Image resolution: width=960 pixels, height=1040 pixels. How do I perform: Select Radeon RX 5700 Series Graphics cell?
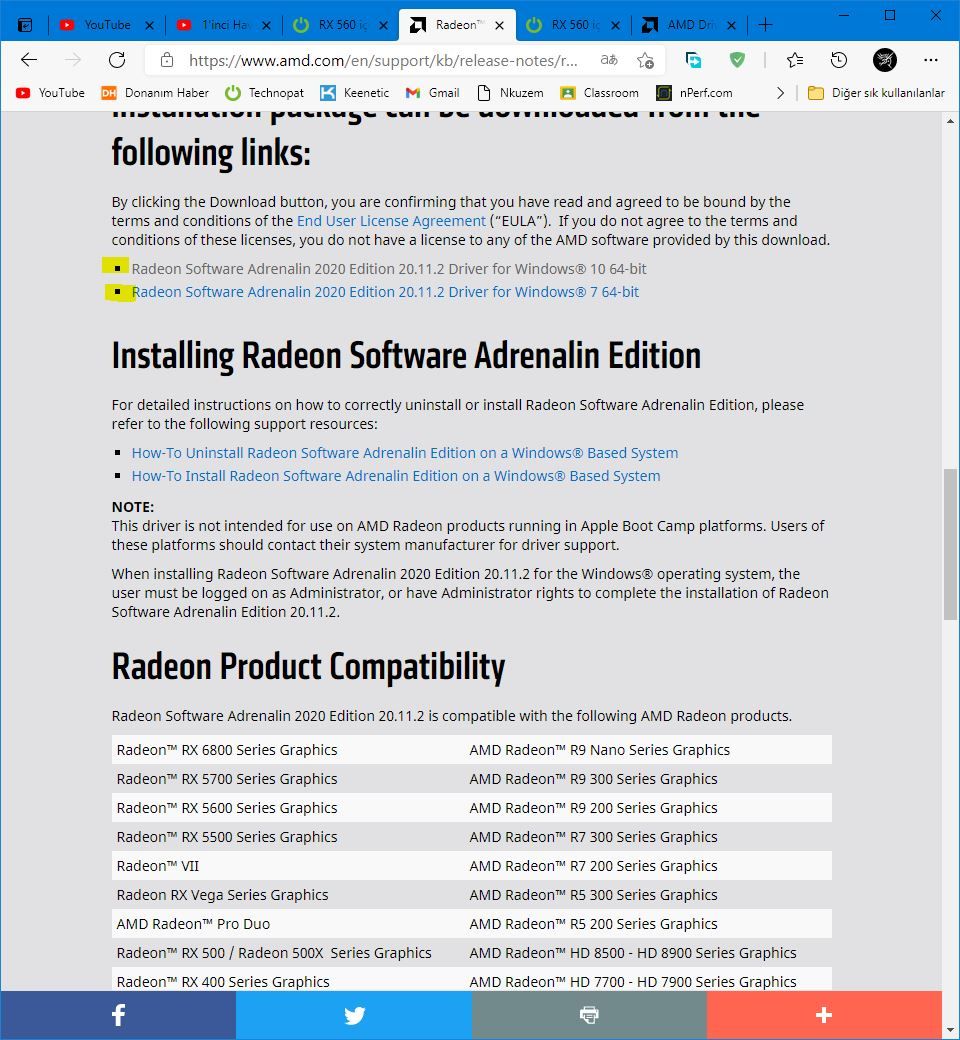click(288, 779)
